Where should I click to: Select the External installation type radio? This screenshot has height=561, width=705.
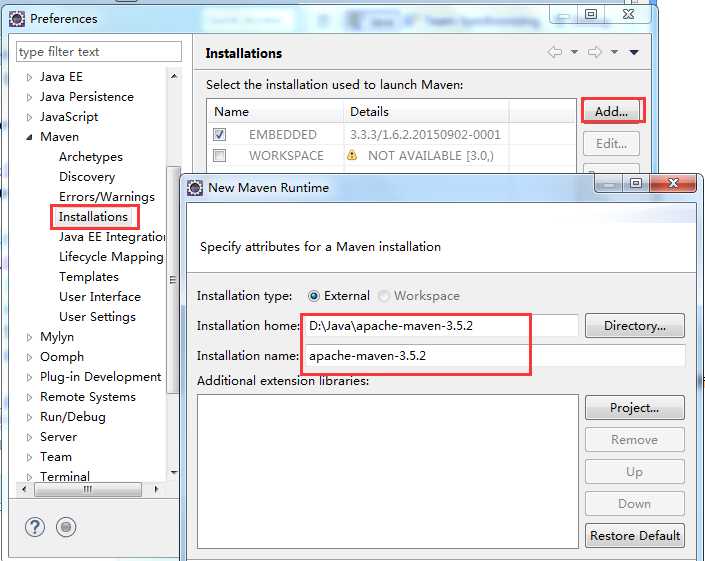coord(314,296)
